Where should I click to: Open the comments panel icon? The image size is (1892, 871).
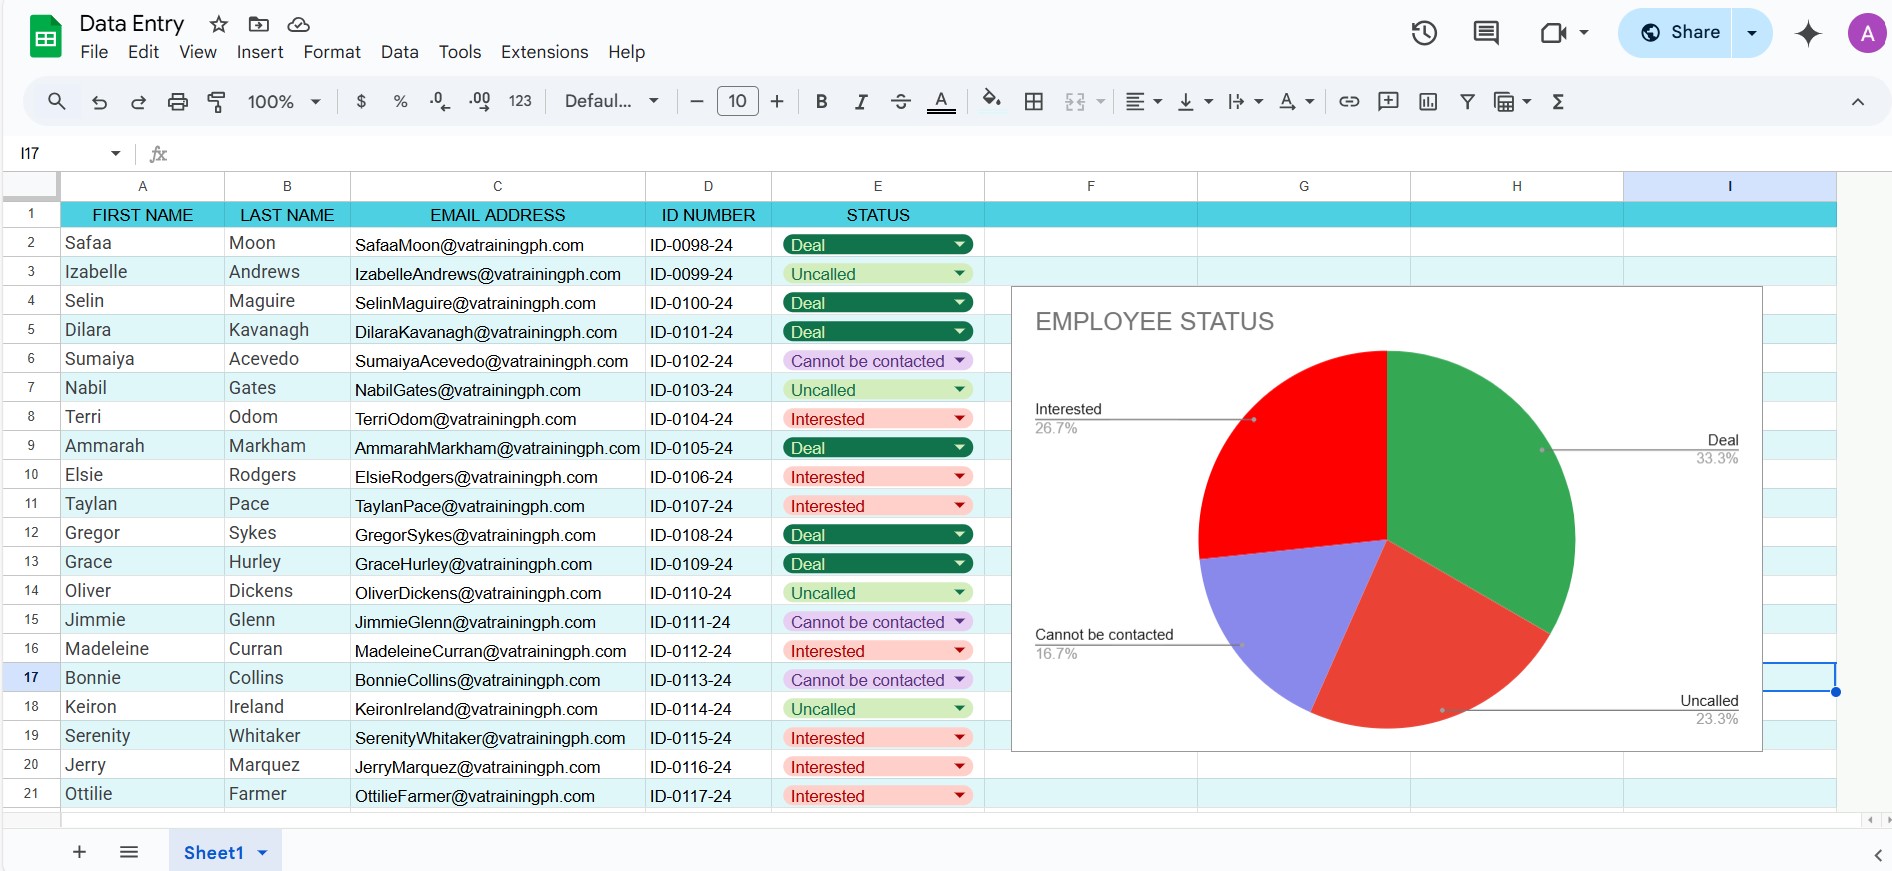point(1486,33)
